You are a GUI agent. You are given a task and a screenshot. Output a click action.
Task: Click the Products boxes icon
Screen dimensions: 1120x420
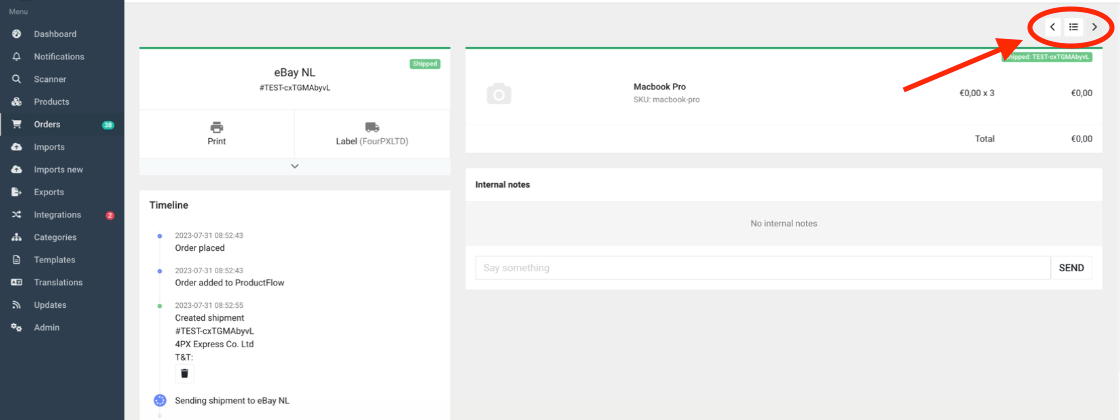click(16, 102)
